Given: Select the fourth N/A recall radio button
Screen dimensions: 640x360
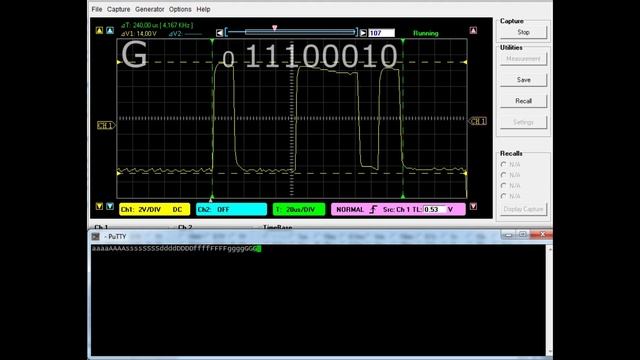Looking at the screenshot, I should click(x=503, y=196).
